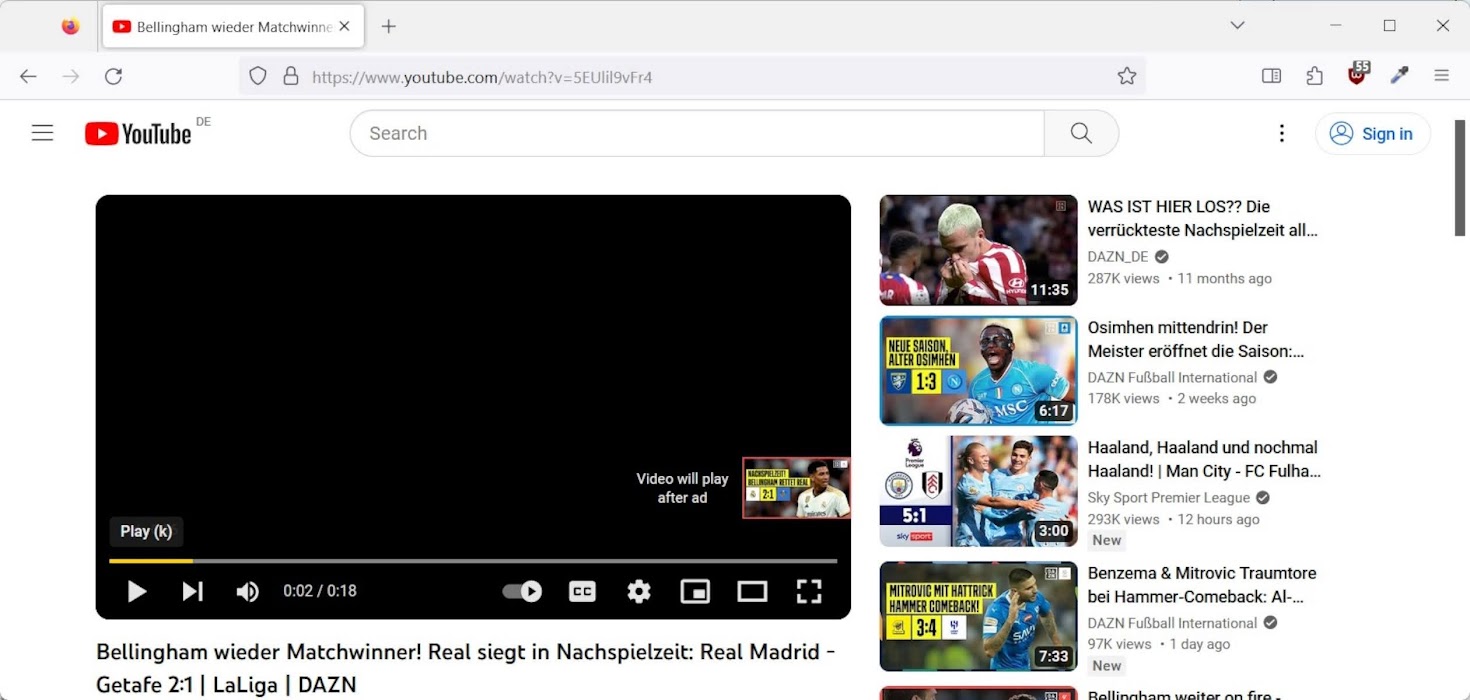The image size is (1470, 700).
Task: Click the URL address bar
Action: point(692,76)
